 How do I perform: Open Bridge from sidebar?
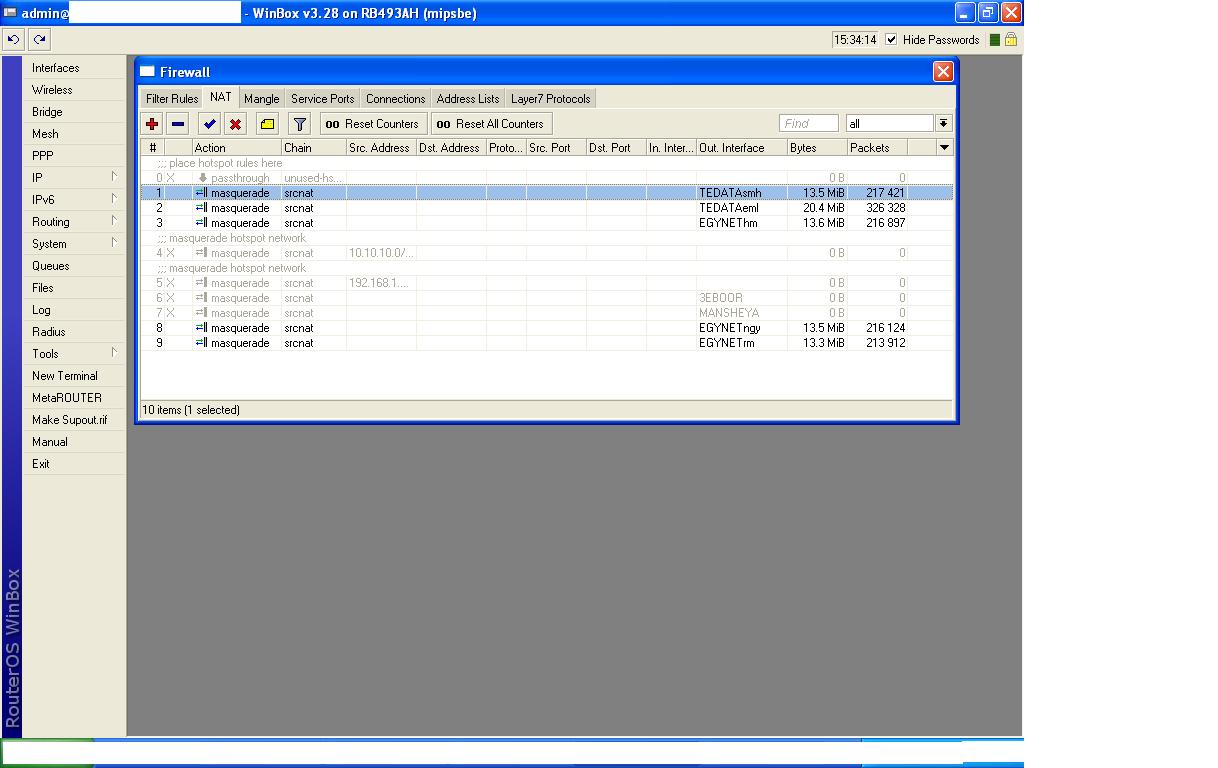[74, 112]
